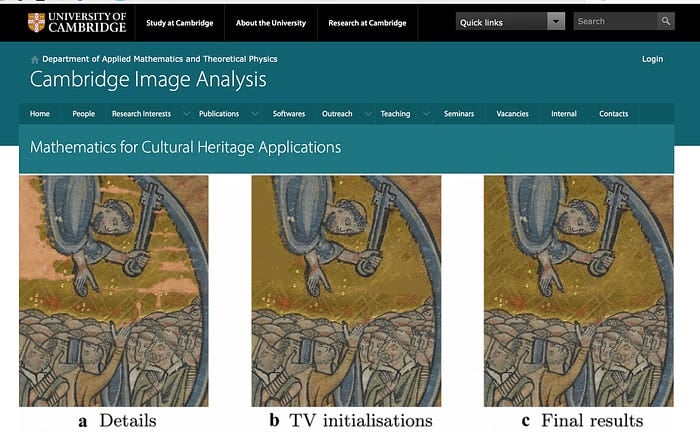Screen dimensions: 700x442
Task: Open the Contacts page
Action: click(x=613, y=114)
